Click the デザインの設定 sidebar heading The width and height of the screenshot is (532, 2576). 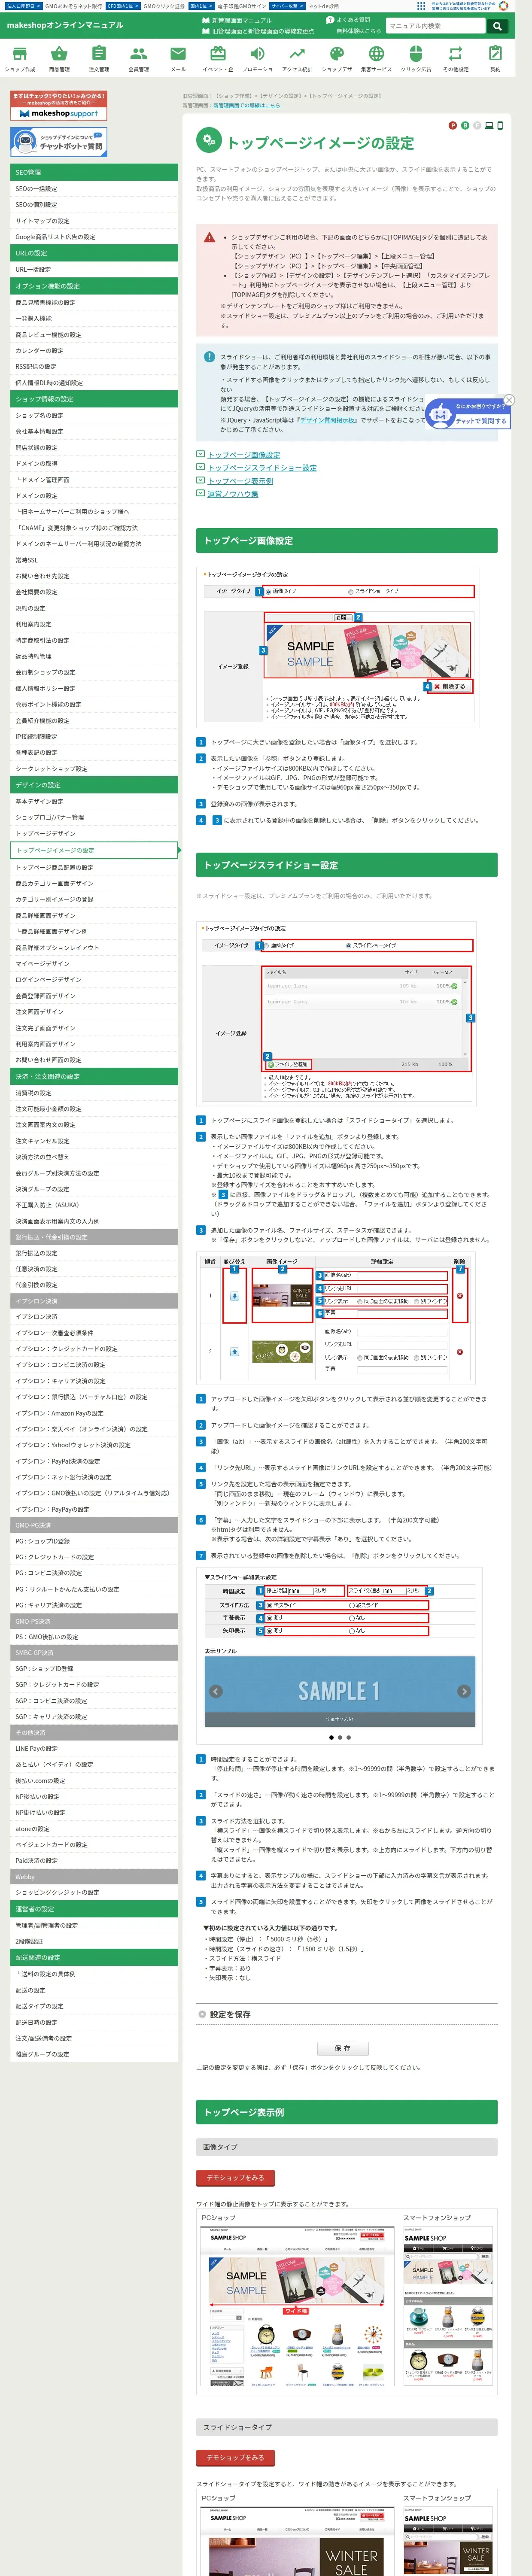94,784
